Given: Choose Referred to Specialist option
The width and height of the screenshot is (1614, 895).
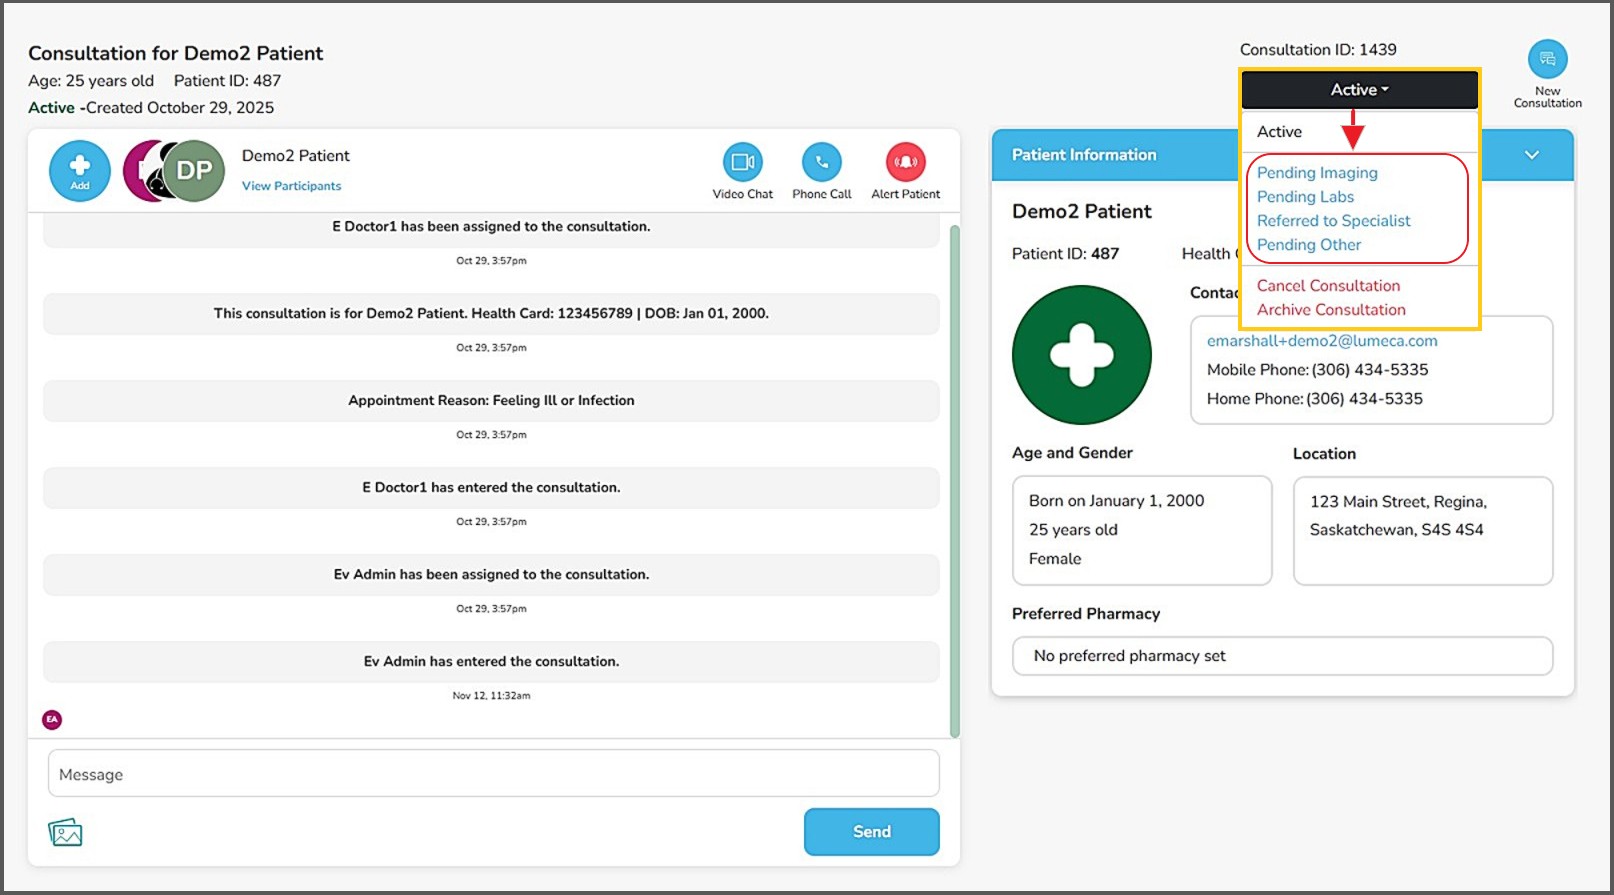Looking at the screenshot, I should 1333,221.
